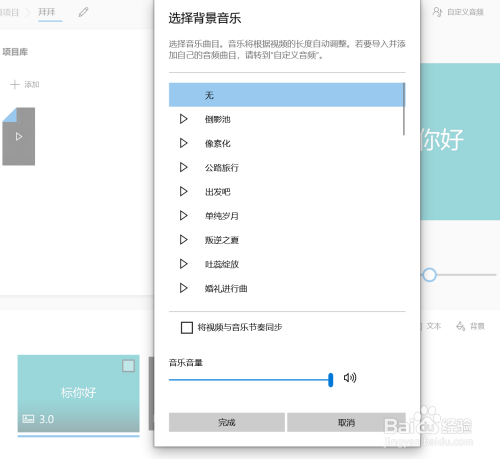Screen dimensions: 500x459
Task: Select the 倒影池 music track name
Action: point(217,119)
